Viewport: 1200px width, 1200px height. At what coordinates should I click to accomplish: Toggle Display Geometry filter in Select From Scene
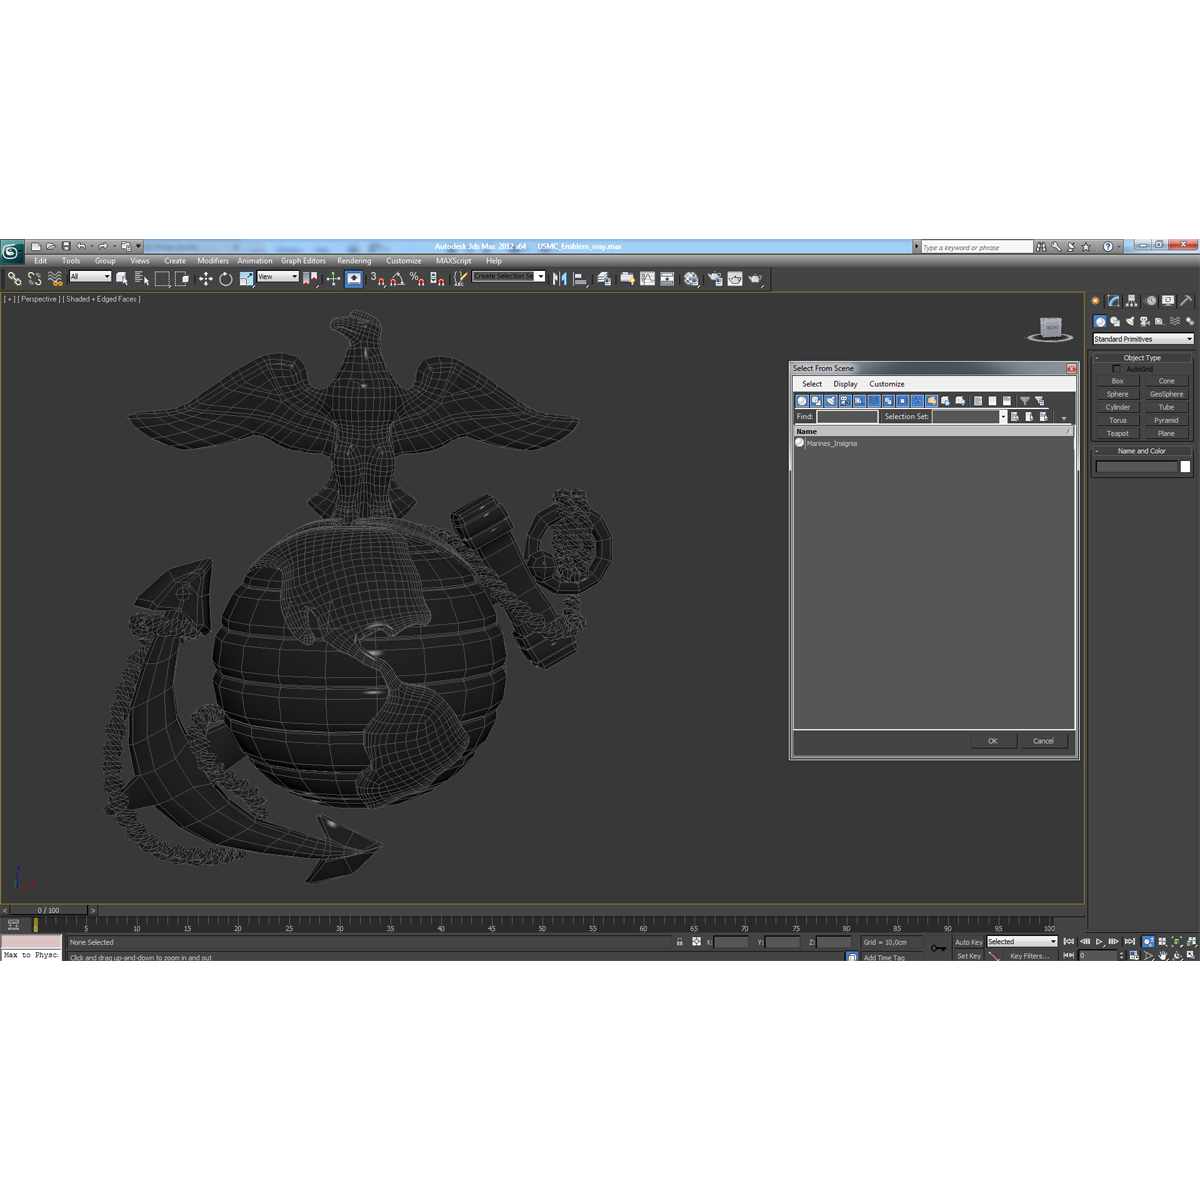pos(801,400)
